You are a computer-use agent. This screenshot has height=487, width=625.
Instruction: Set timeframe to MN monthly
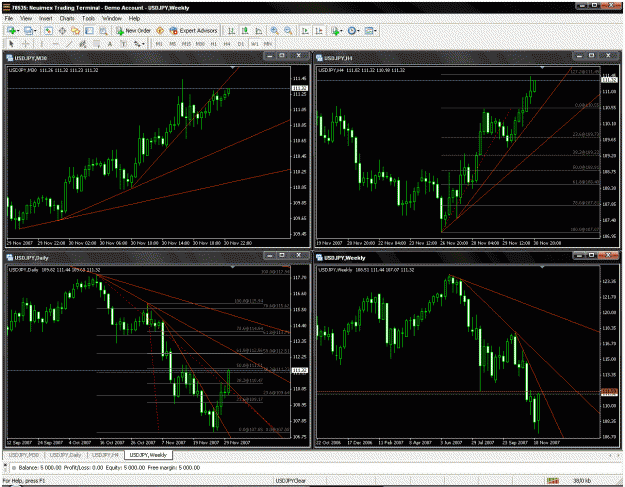pyautogui.click(x=268, y=44)
